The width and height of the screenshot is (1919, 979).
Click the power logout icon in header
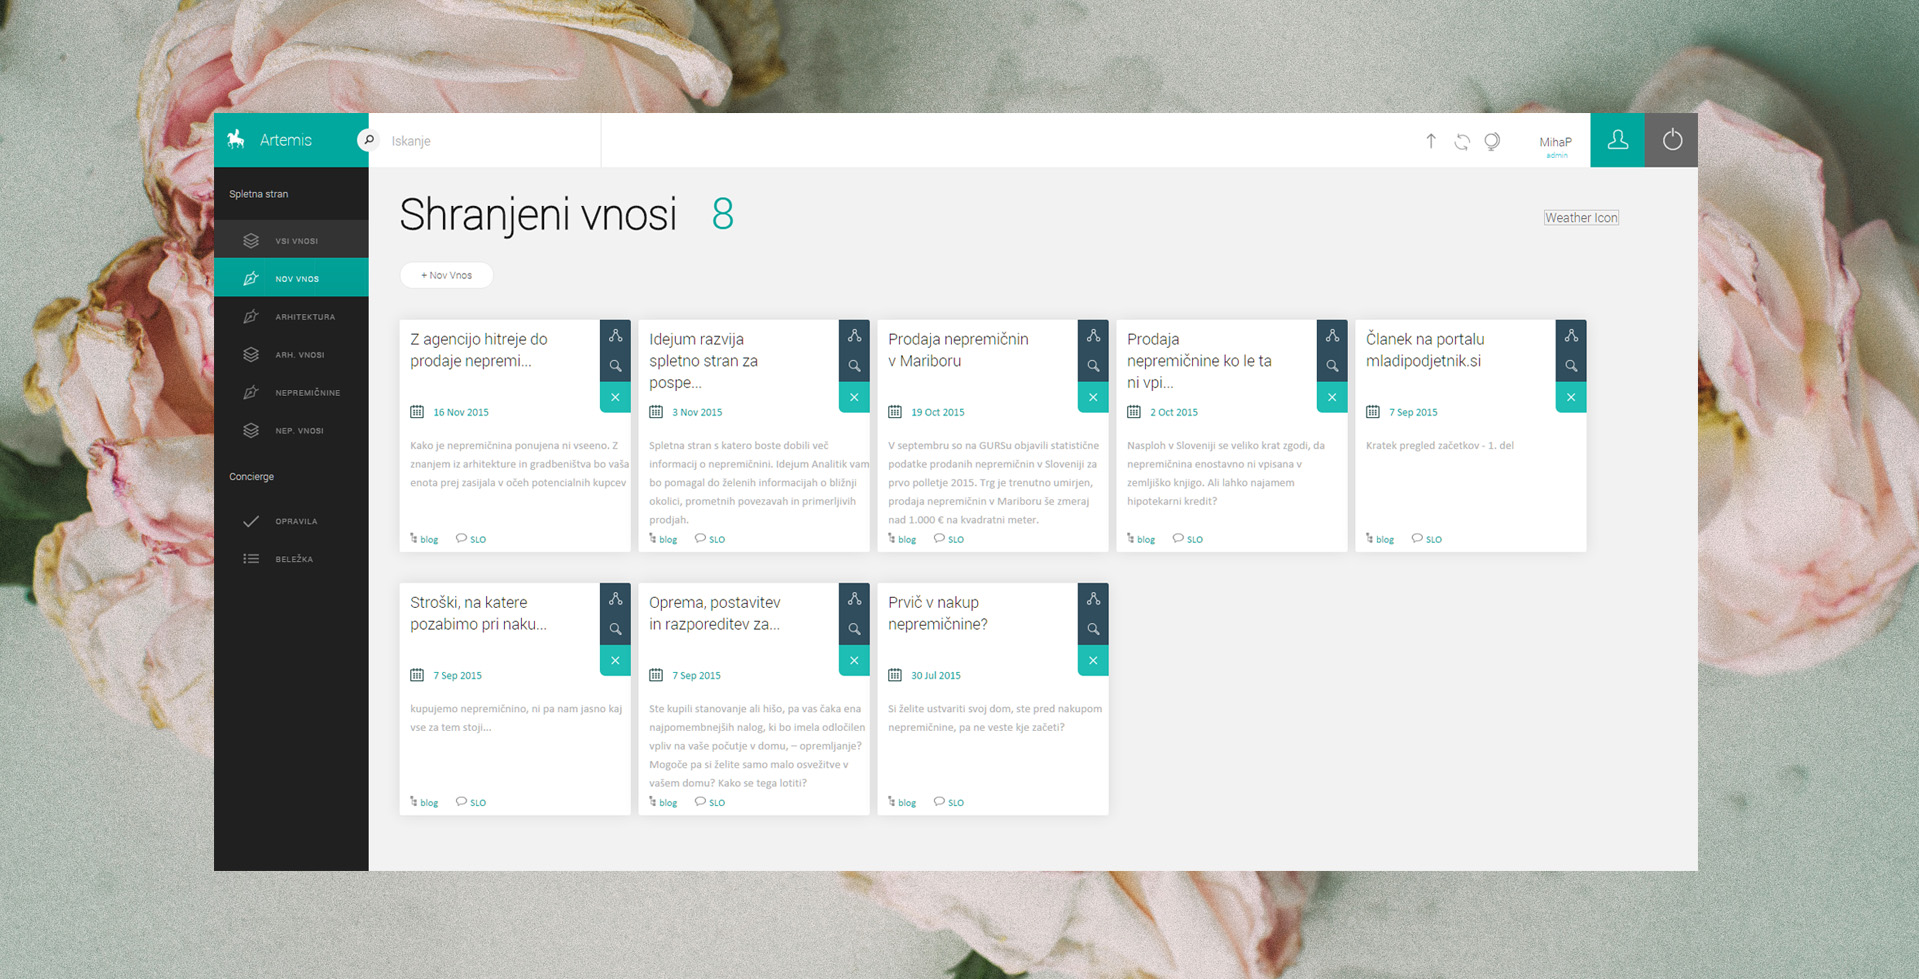[1671, 140]
